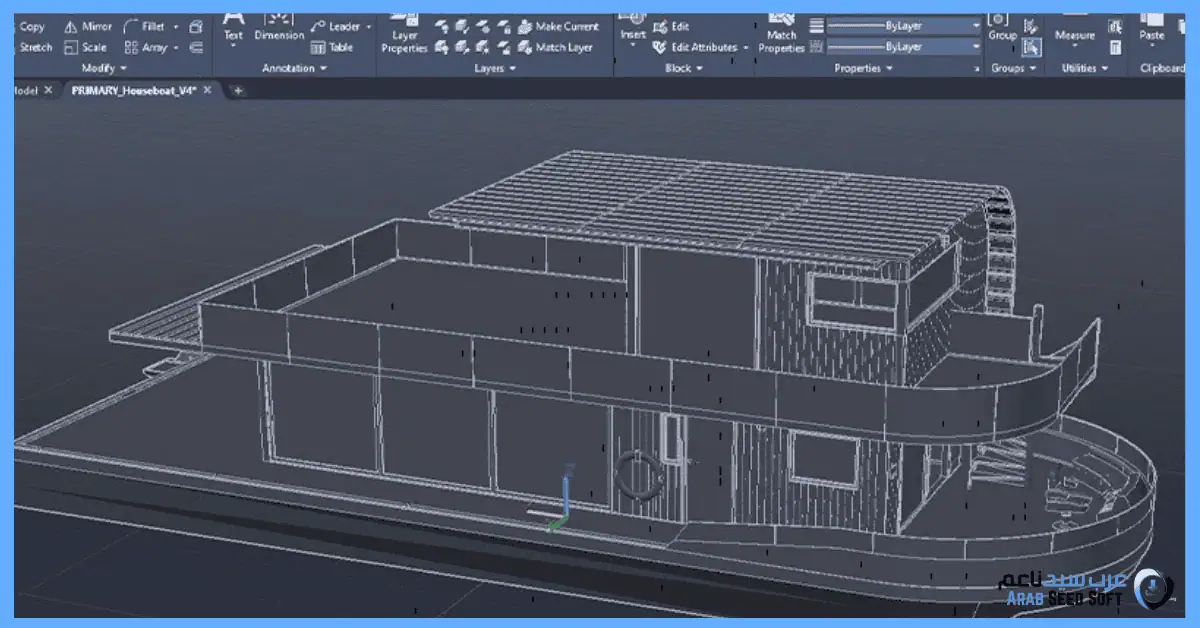Image resolution: width=1200 pixels, height=628 pixels.
Task: Select the Mirror tool
Action: (88, 27)
